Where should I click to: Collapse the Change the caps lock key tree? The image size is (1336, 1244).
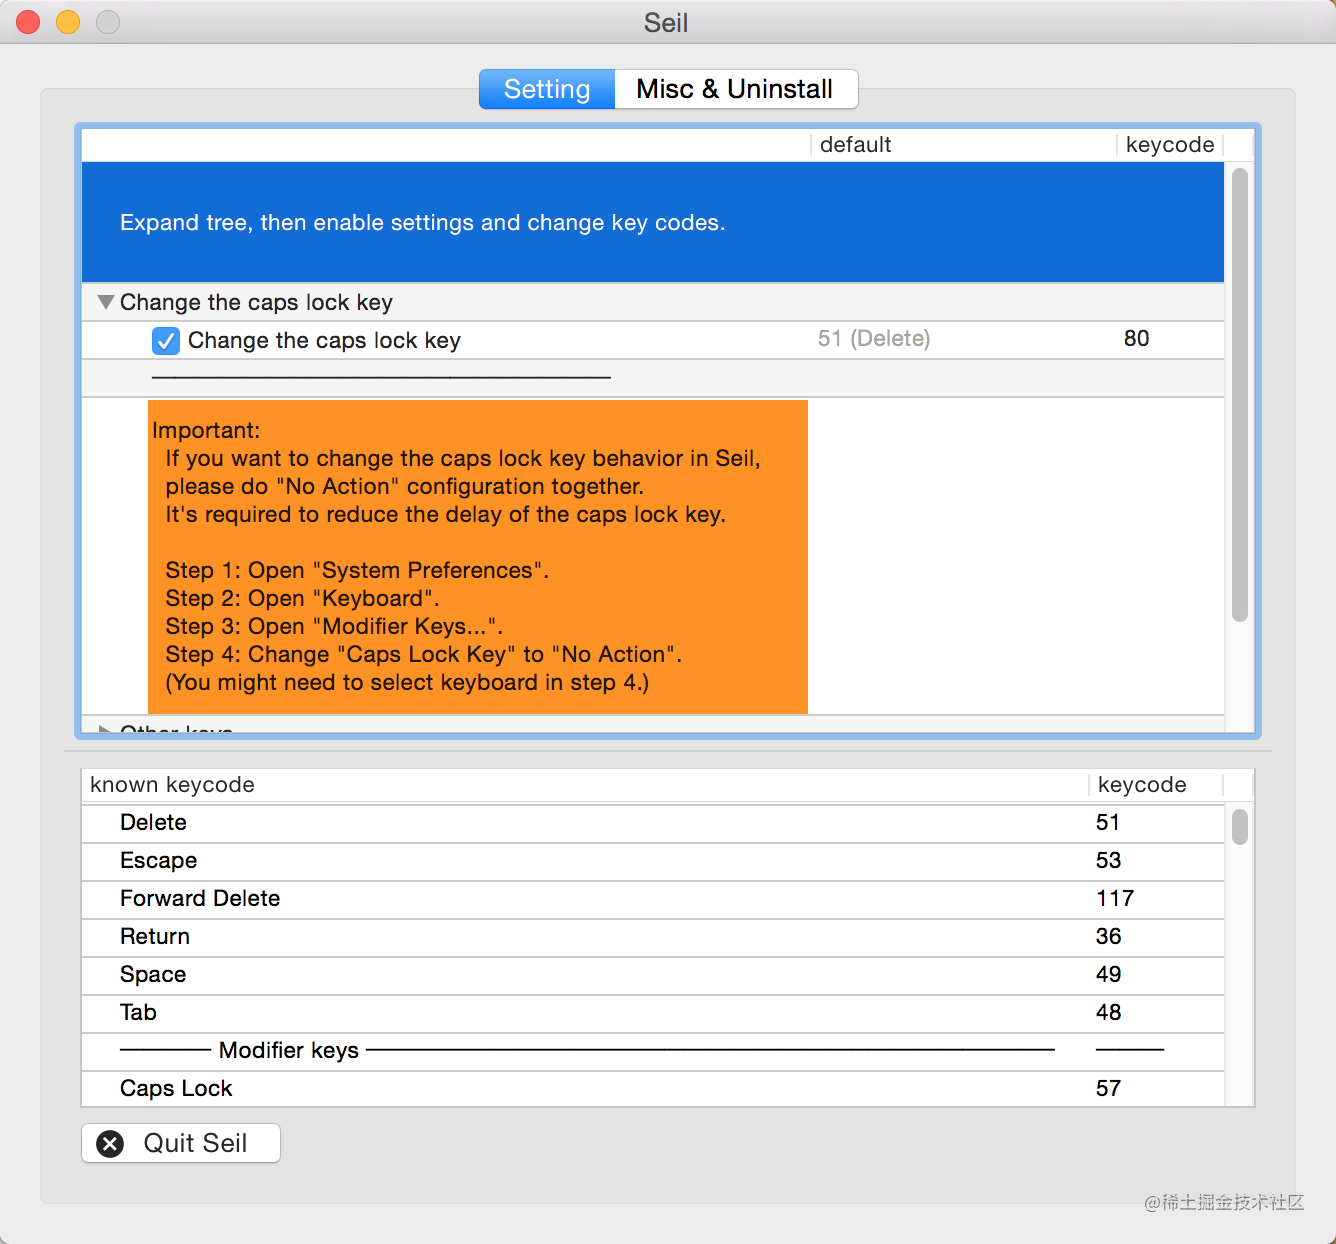(106, 302)
